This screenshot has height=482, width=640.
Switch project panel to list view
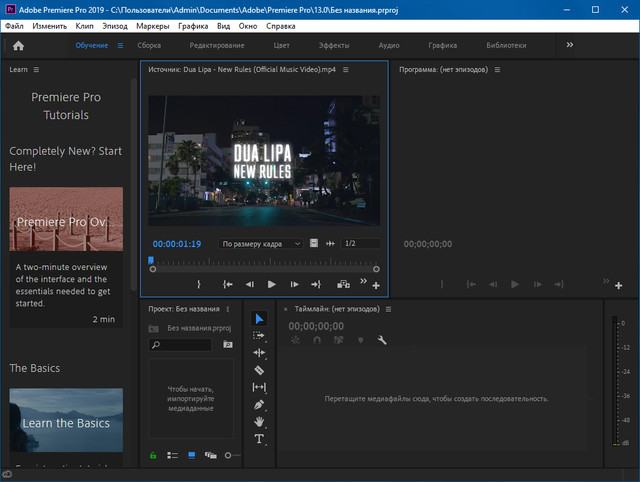click(x=172, y=455)
